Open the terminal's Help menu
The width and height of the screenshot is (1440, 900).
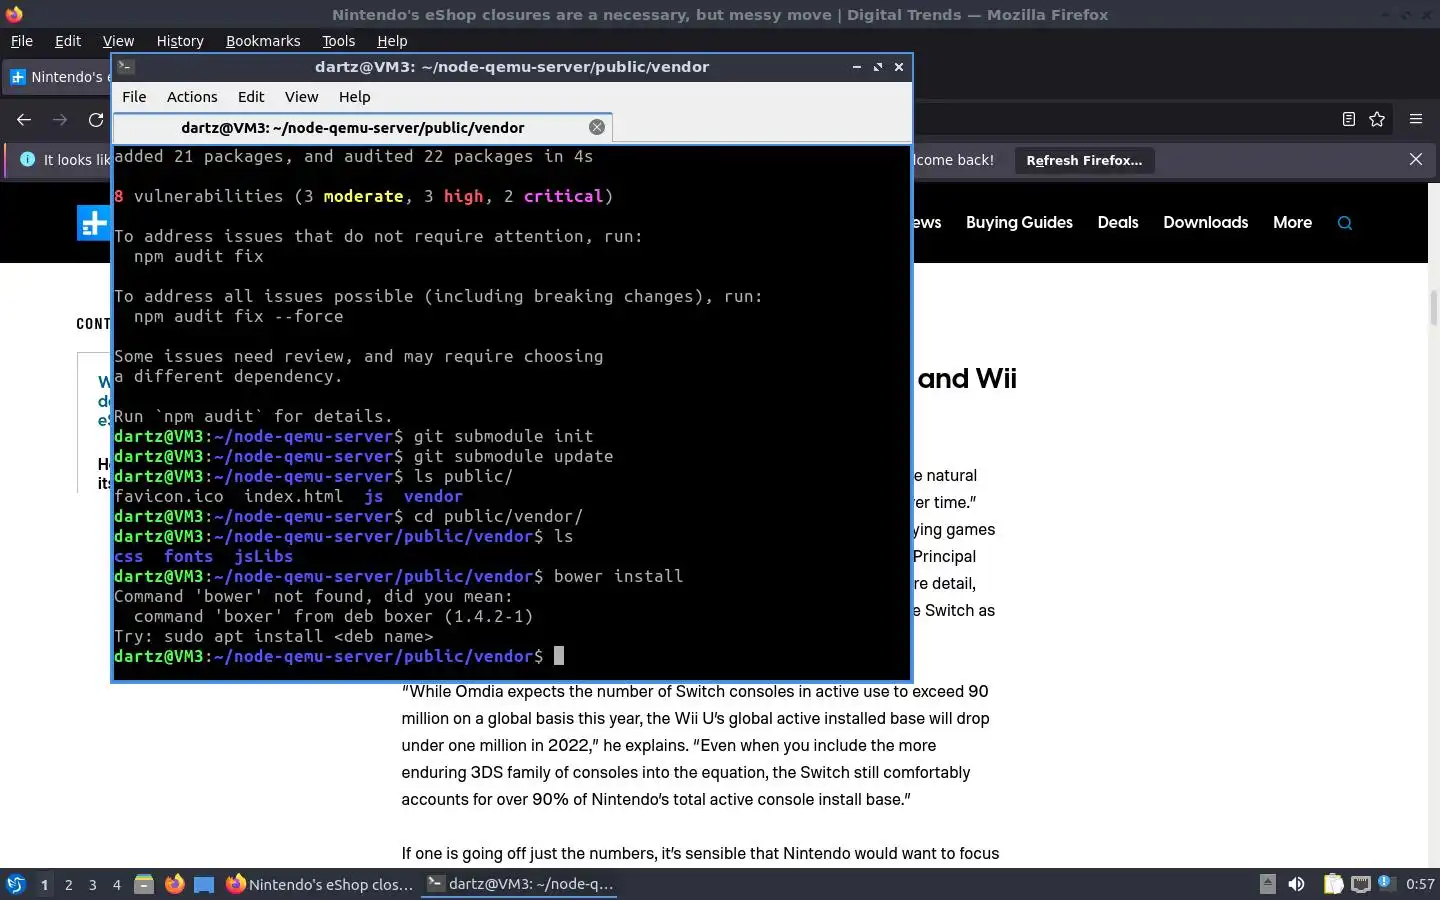tap(354, 97)
